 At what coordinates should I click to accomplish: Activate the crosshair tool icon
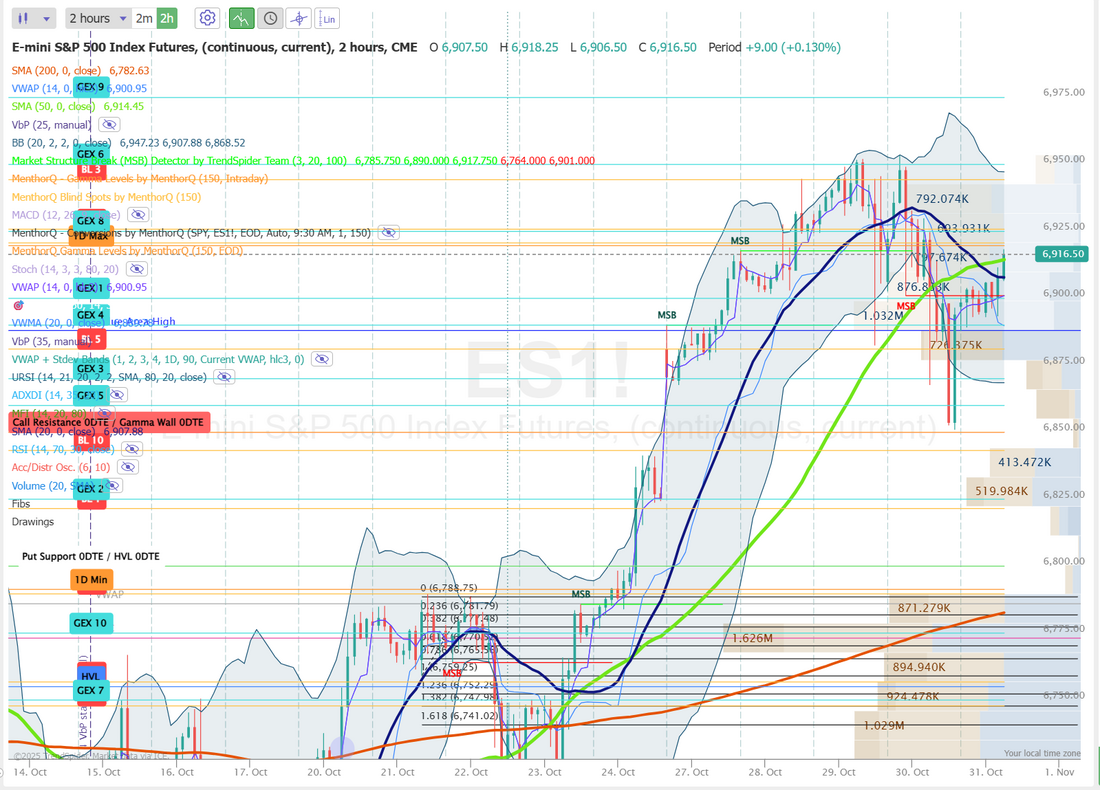click(x=298, y=18)
